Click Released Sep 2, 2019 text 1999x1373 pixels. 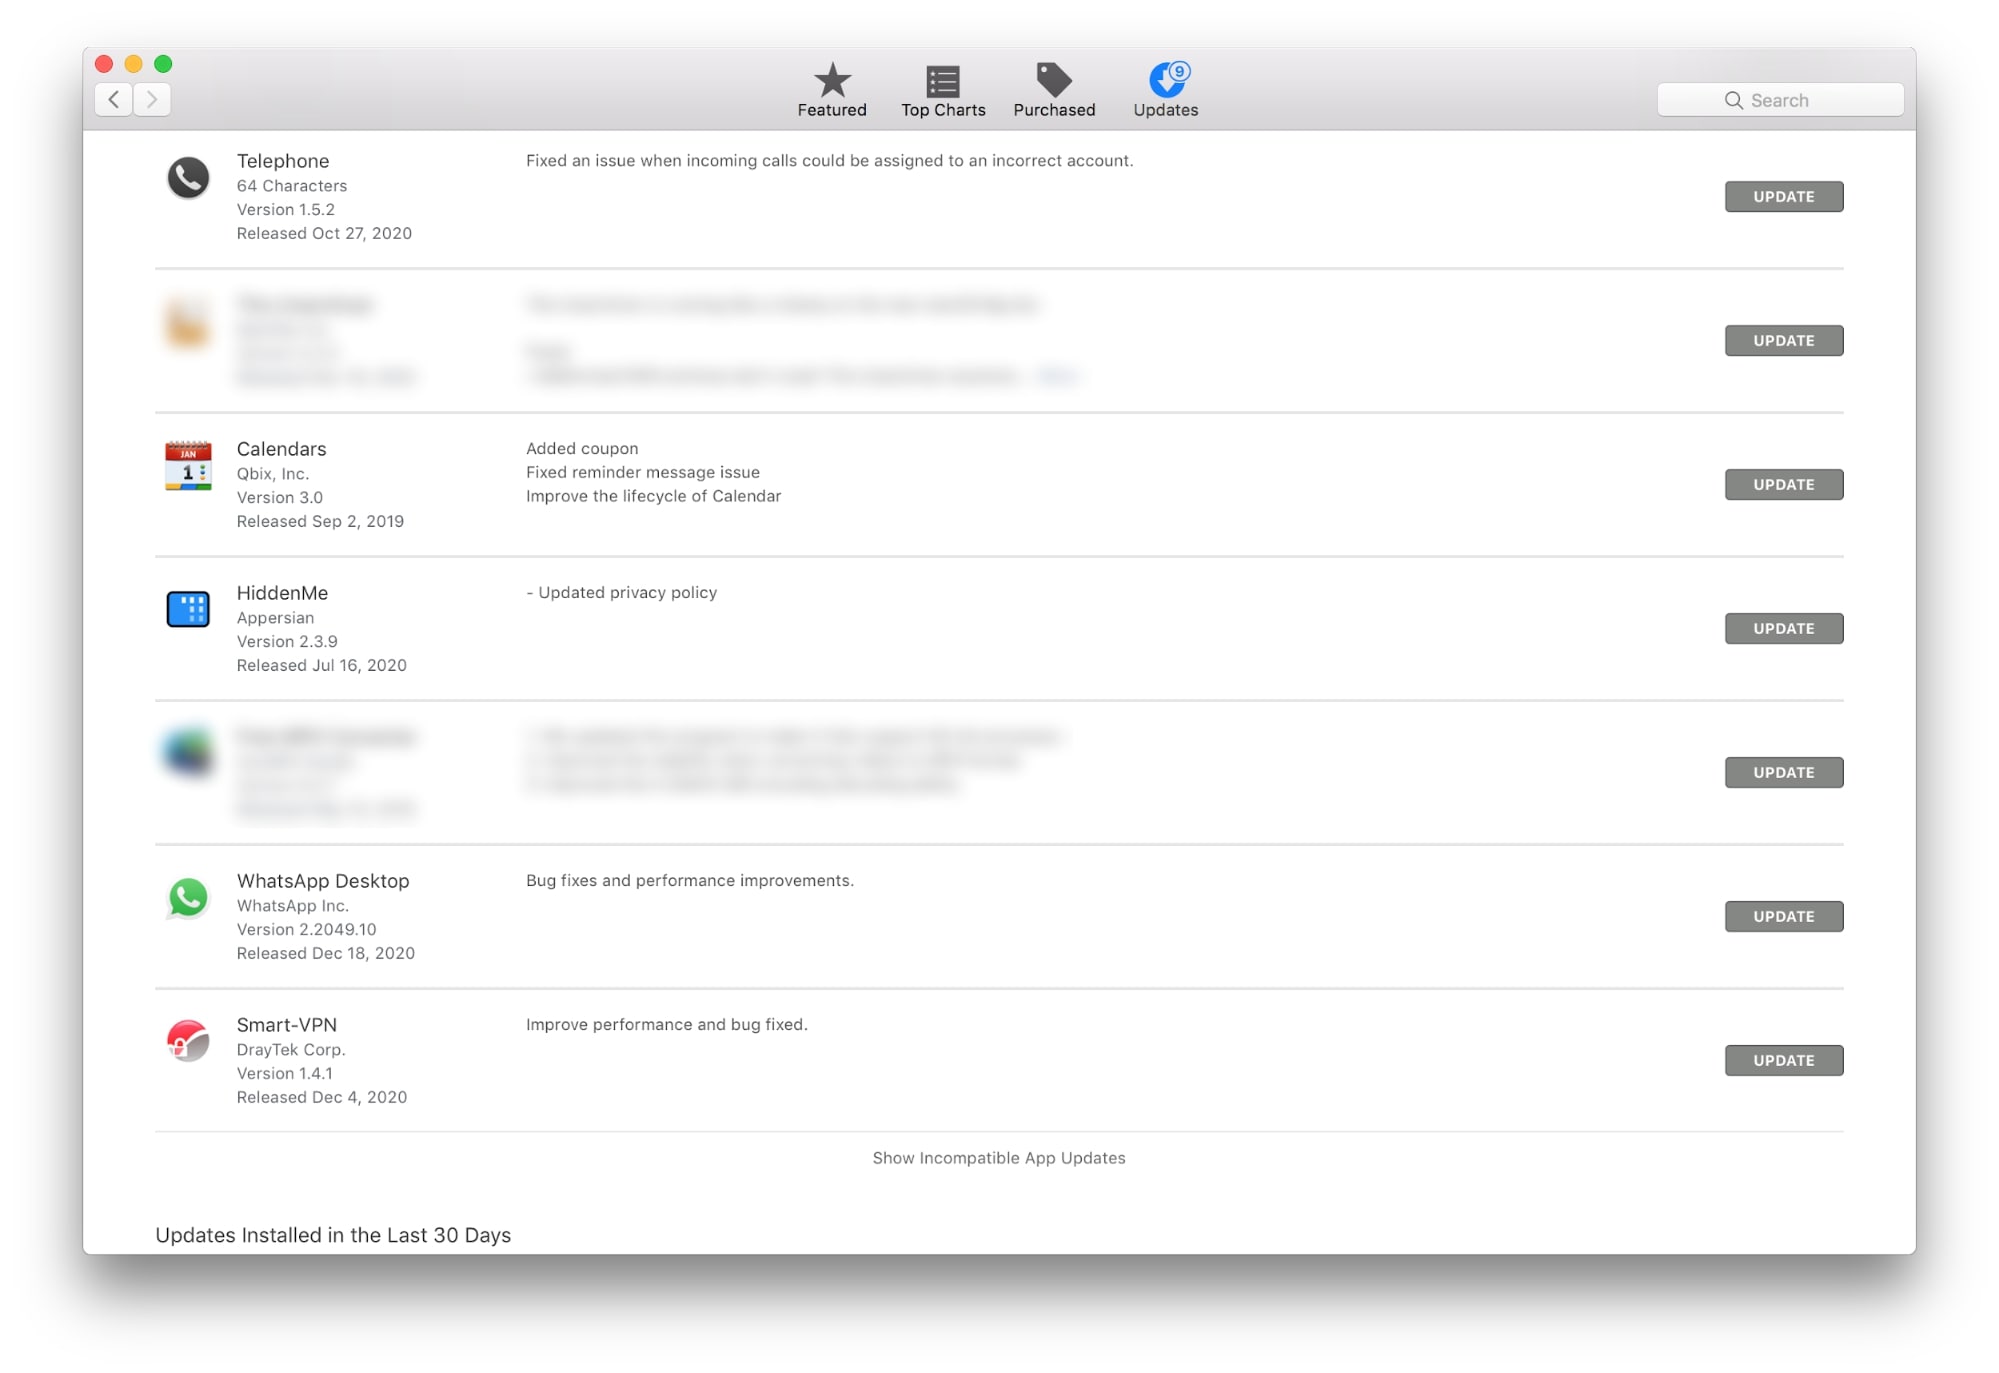tap(320, 522)
